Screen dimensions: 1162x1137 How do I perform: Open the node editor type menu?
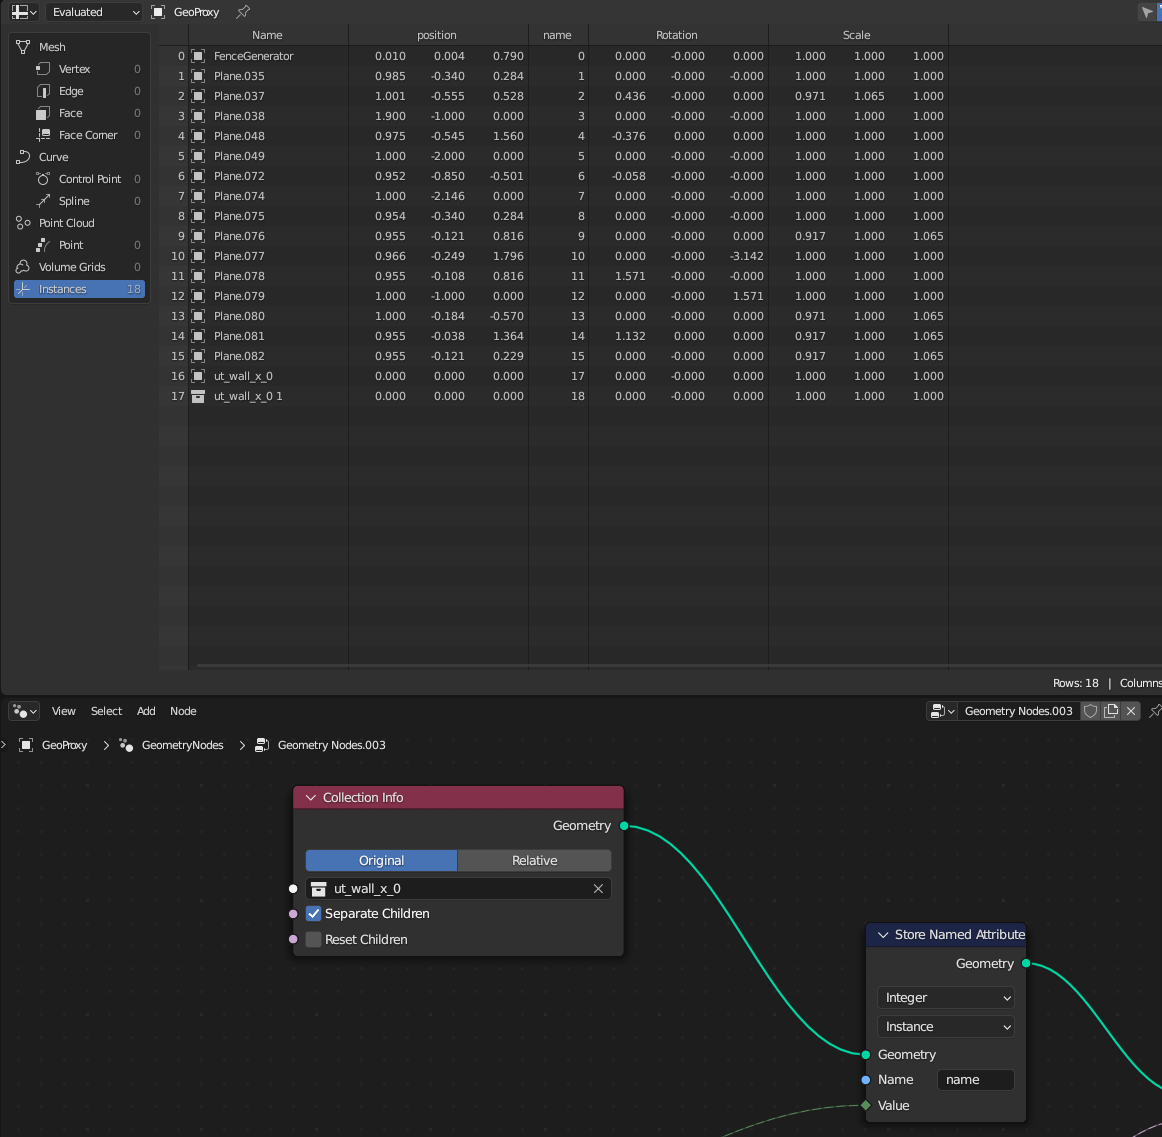(x=24, y=712)
